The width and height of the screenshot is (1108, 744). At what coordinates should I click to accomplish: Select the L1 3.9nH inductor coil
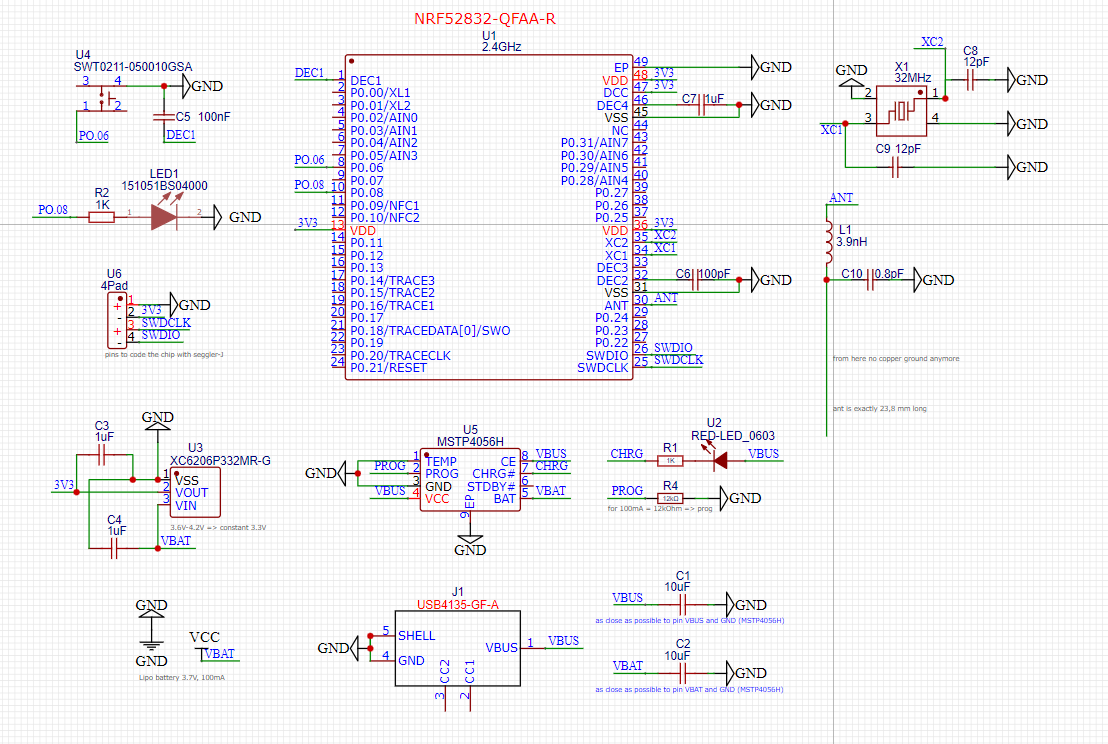828,245
